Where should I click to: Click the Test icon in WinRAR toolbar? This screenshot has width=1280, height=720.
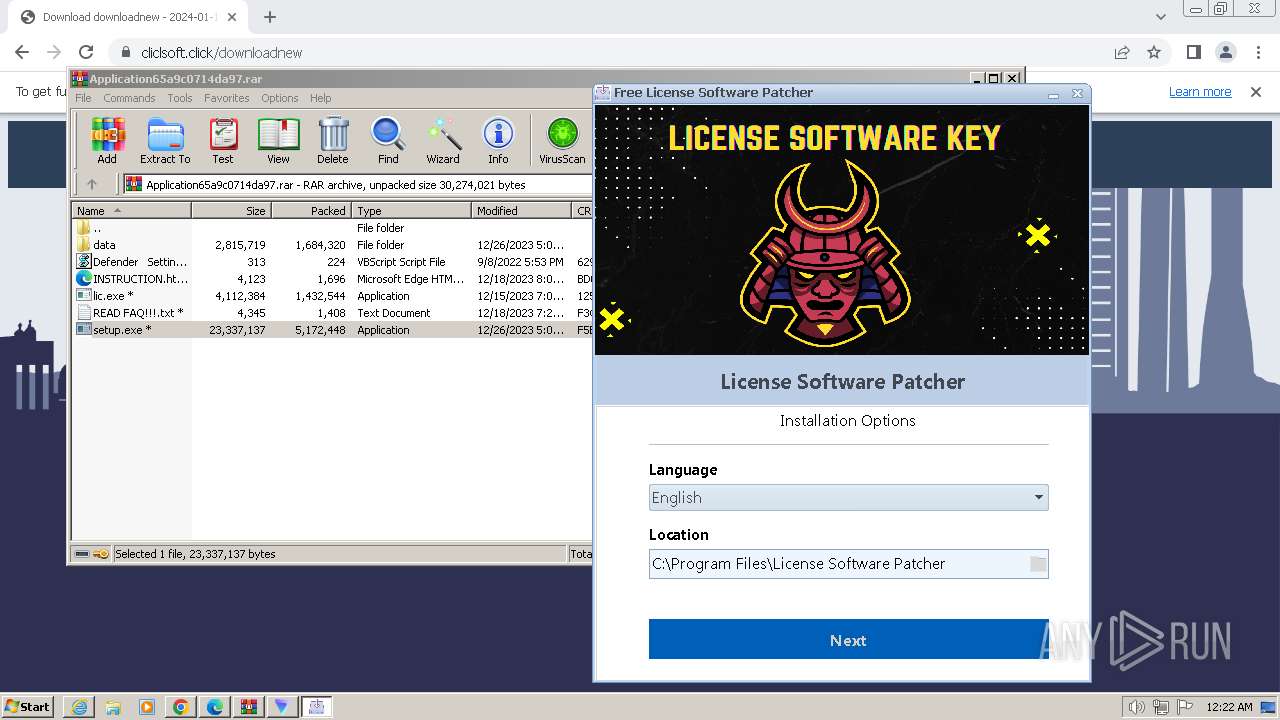click(x=223, y=141)
